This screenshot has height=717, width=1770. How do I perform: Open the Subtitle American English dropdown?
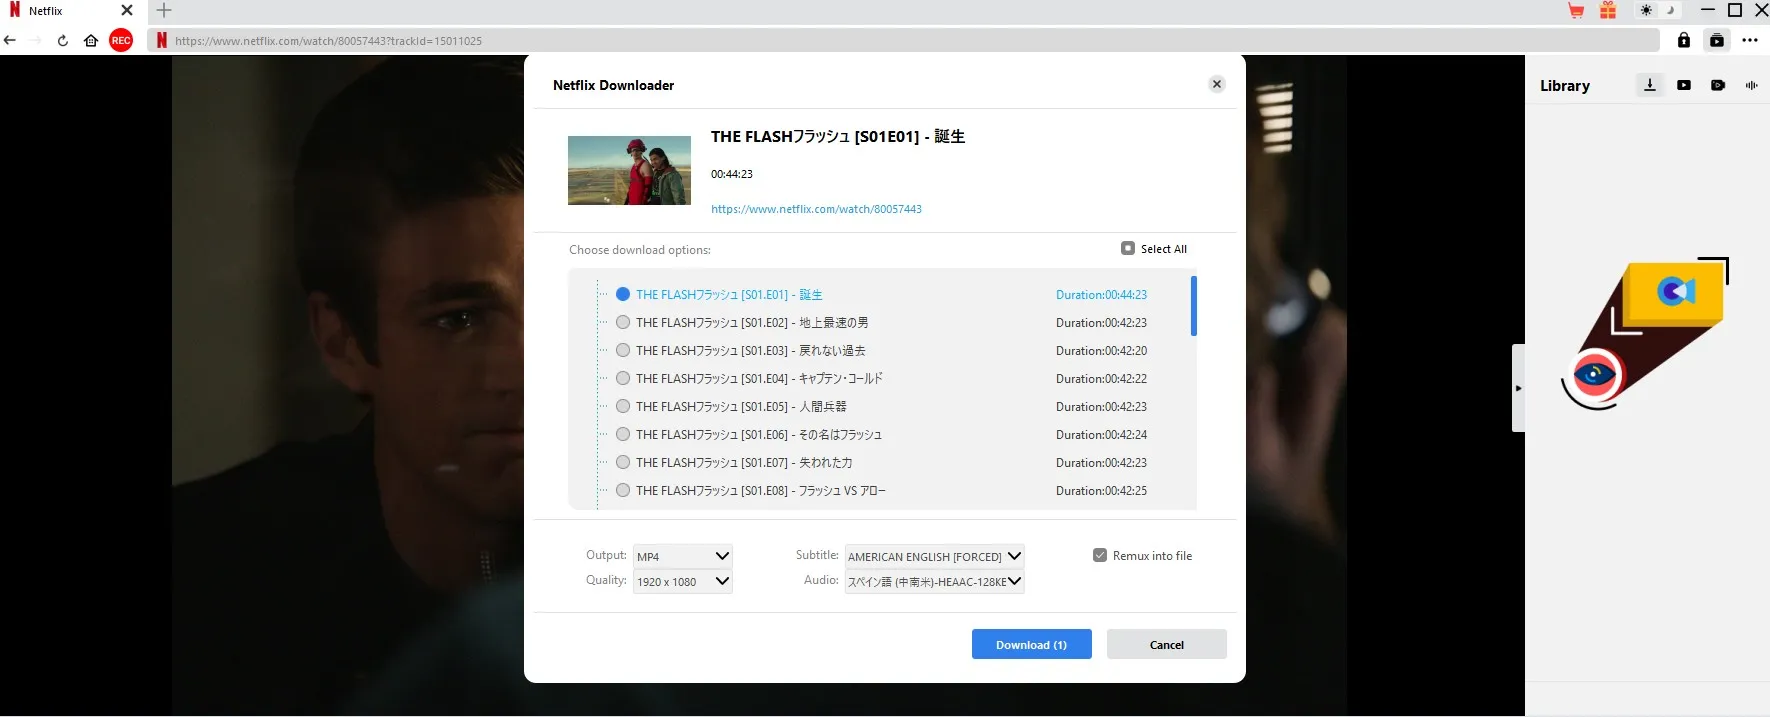point(935,556)
